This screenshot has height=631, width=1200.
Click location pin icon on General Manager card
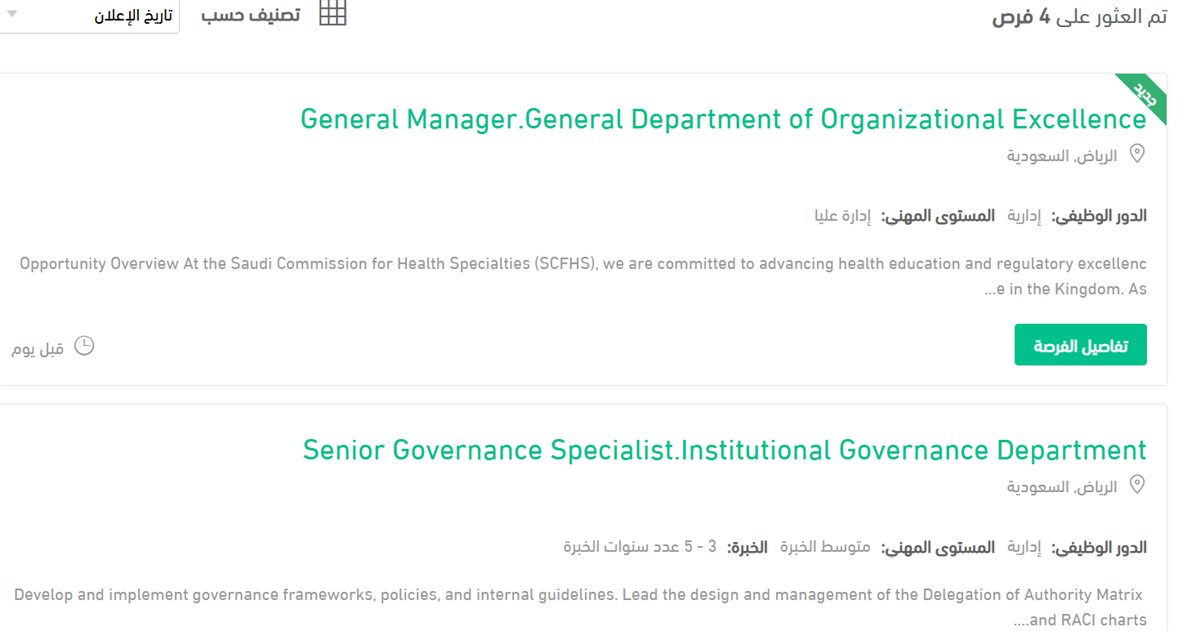coord(1137,154)
